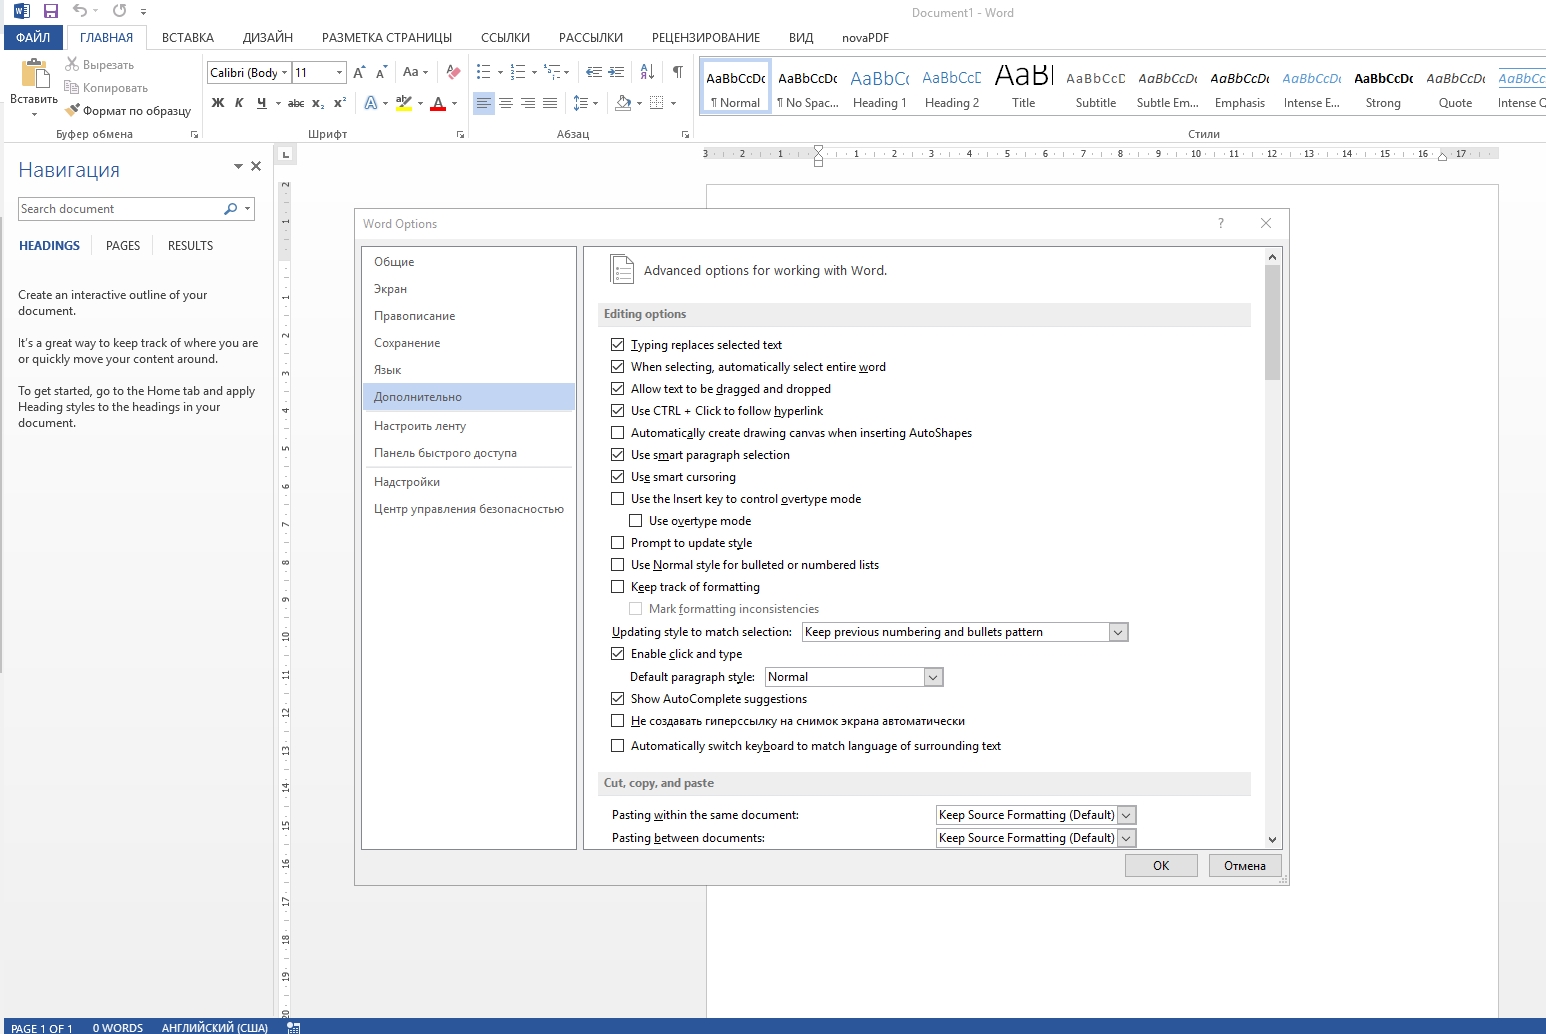The width and height of the screenshot is (1546, 1034).
Task: Open the Navigation pane options arrow
Action: [238, 167]
